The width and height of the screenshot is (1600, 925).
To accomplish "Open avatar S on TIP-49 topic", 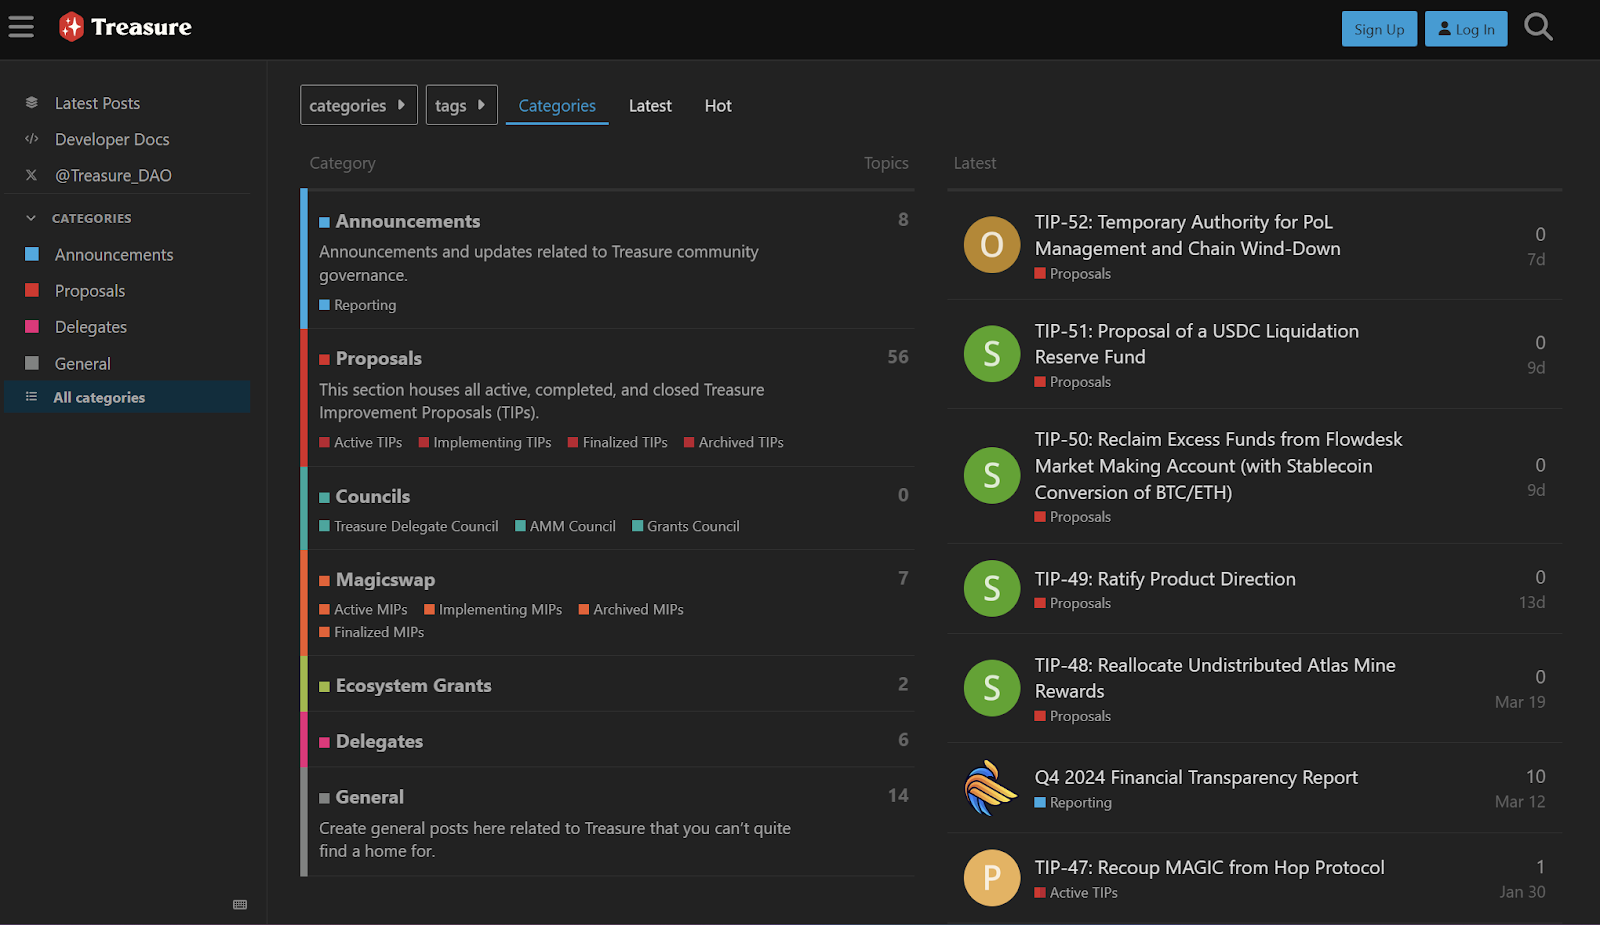I will (x=992, y=588).
